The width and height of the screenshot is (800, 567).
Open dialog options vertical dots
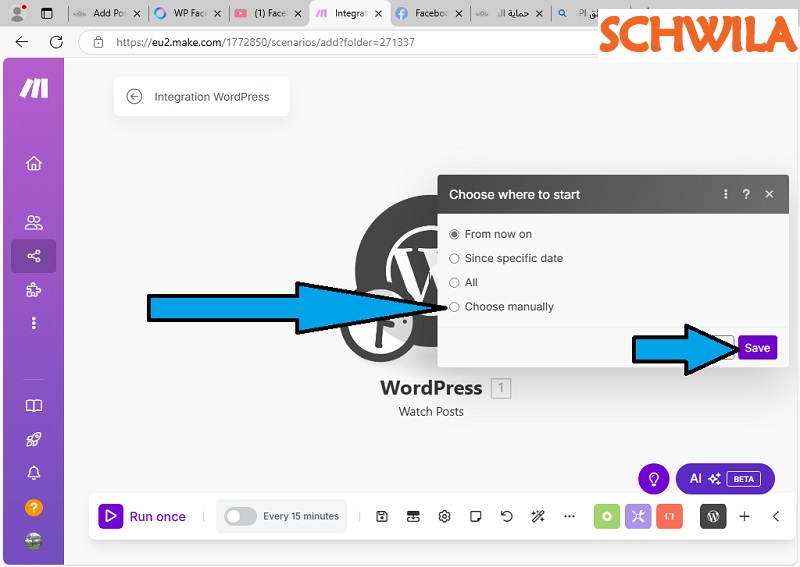click(x=726, y=194)
